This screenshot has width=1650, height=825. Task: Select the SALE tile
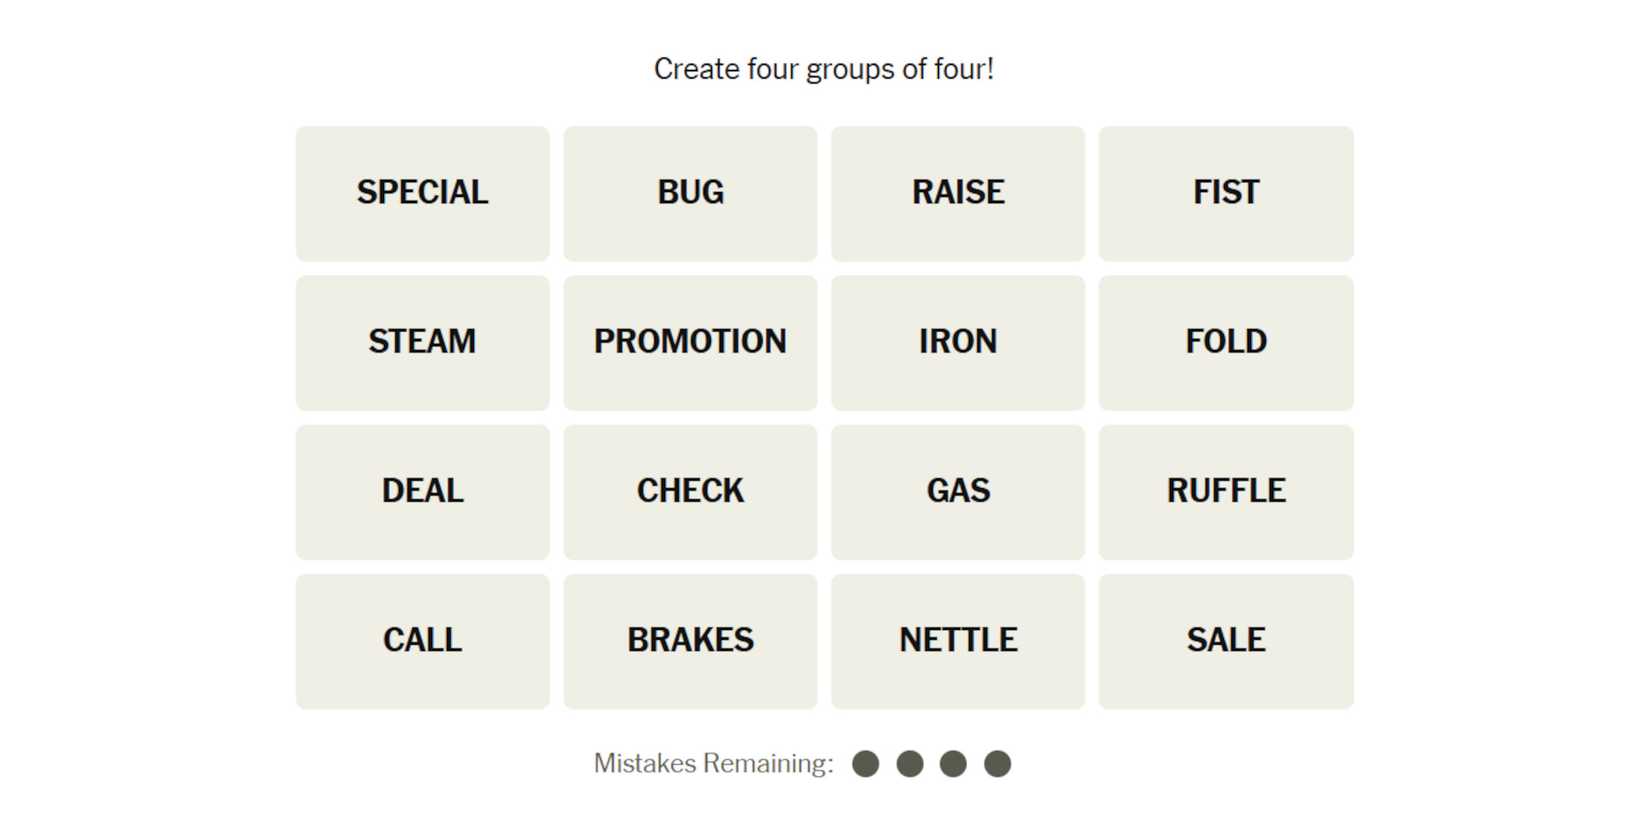click(x=1225, y=641)
